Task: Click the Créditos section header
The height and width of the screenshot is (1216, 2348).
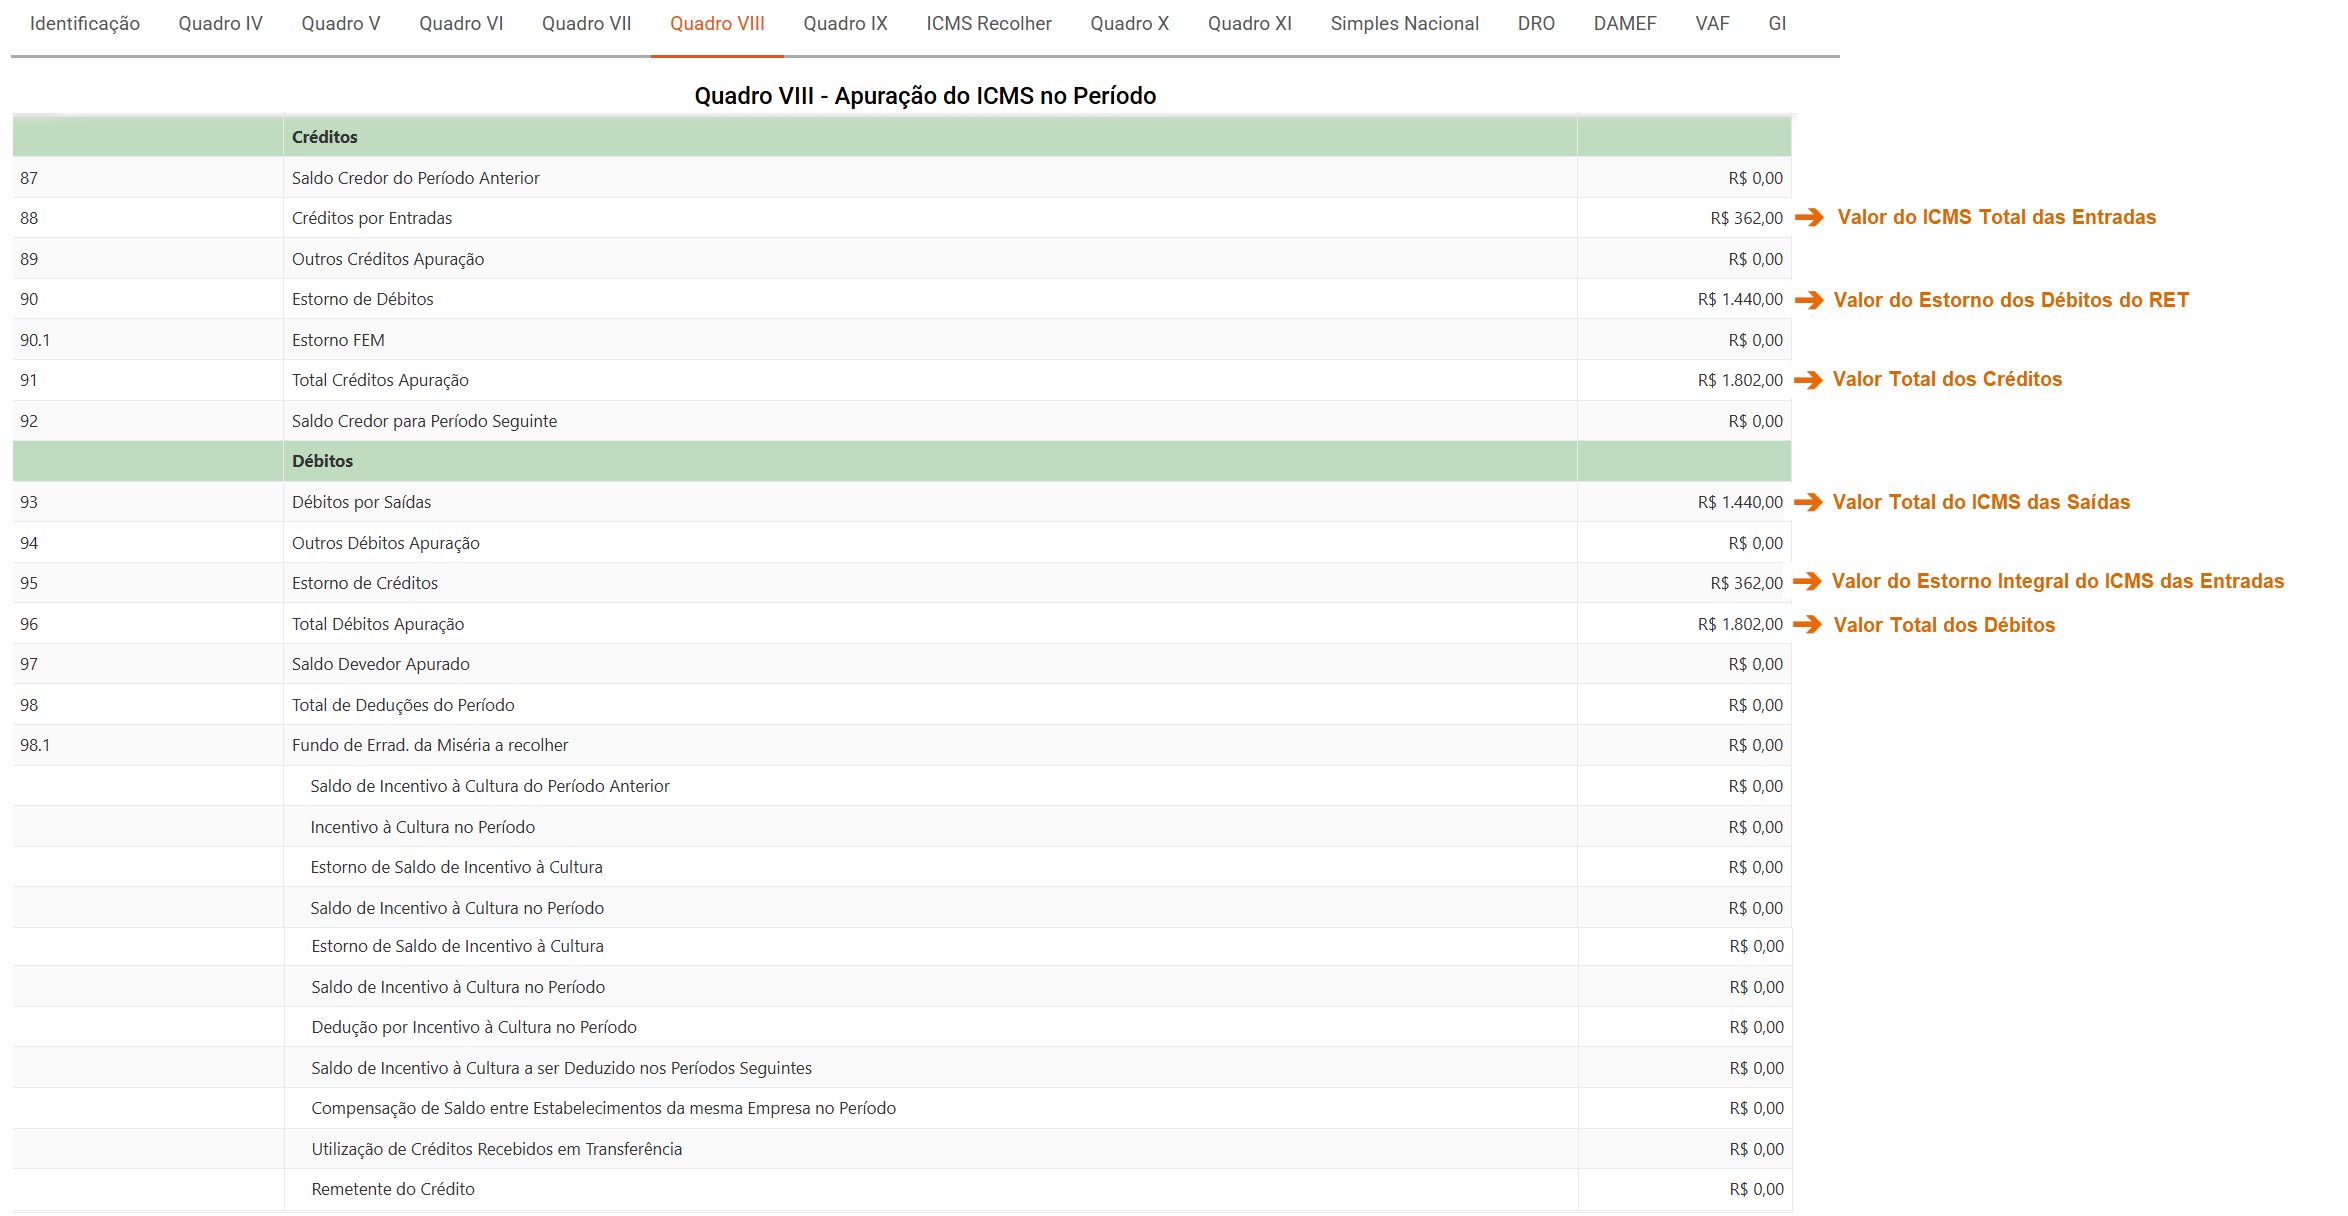Action: 325,137
